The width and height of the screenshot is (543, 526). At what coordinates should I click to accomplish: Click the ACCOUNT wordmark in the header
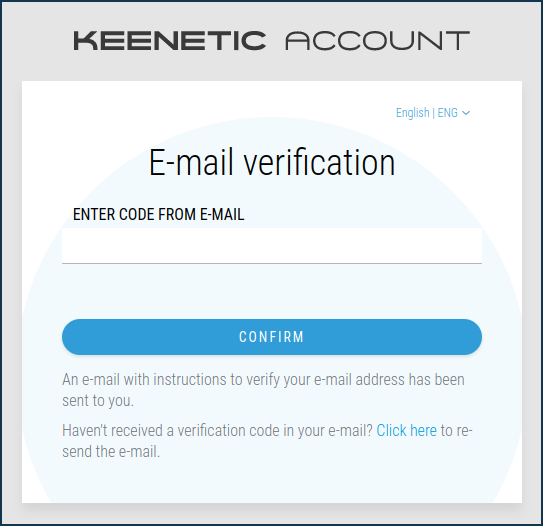tap(377, 41)
